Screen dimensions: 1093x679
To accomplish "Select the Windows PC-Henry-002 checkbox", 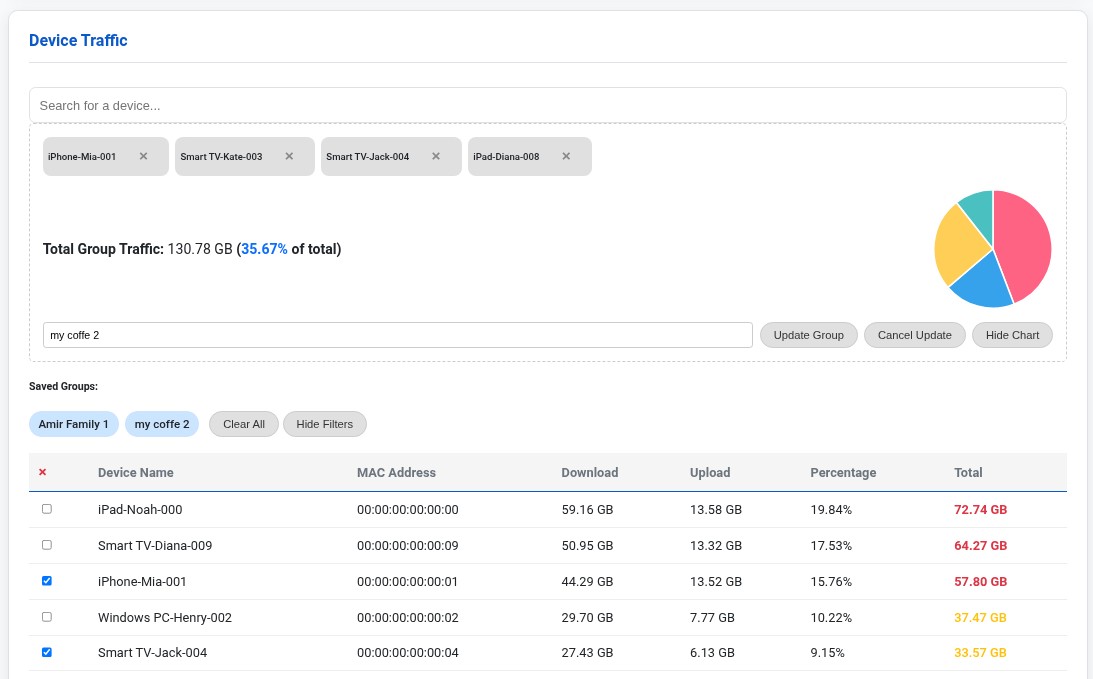I will click(47, 617).
